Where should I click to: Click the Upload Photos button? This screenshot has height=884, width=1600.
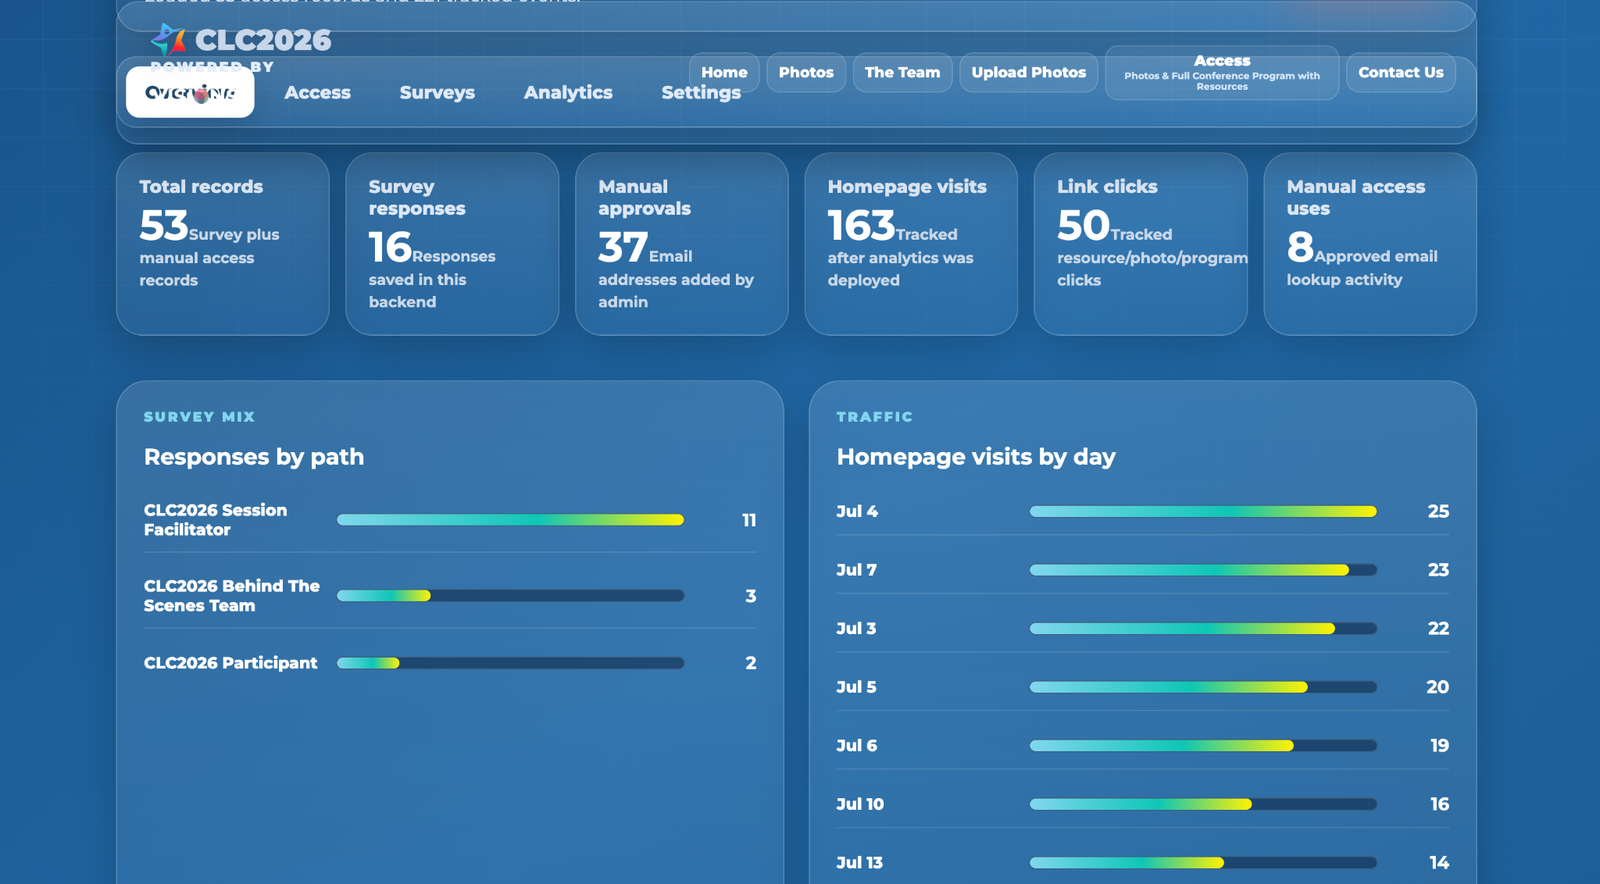pos(1029,72)
